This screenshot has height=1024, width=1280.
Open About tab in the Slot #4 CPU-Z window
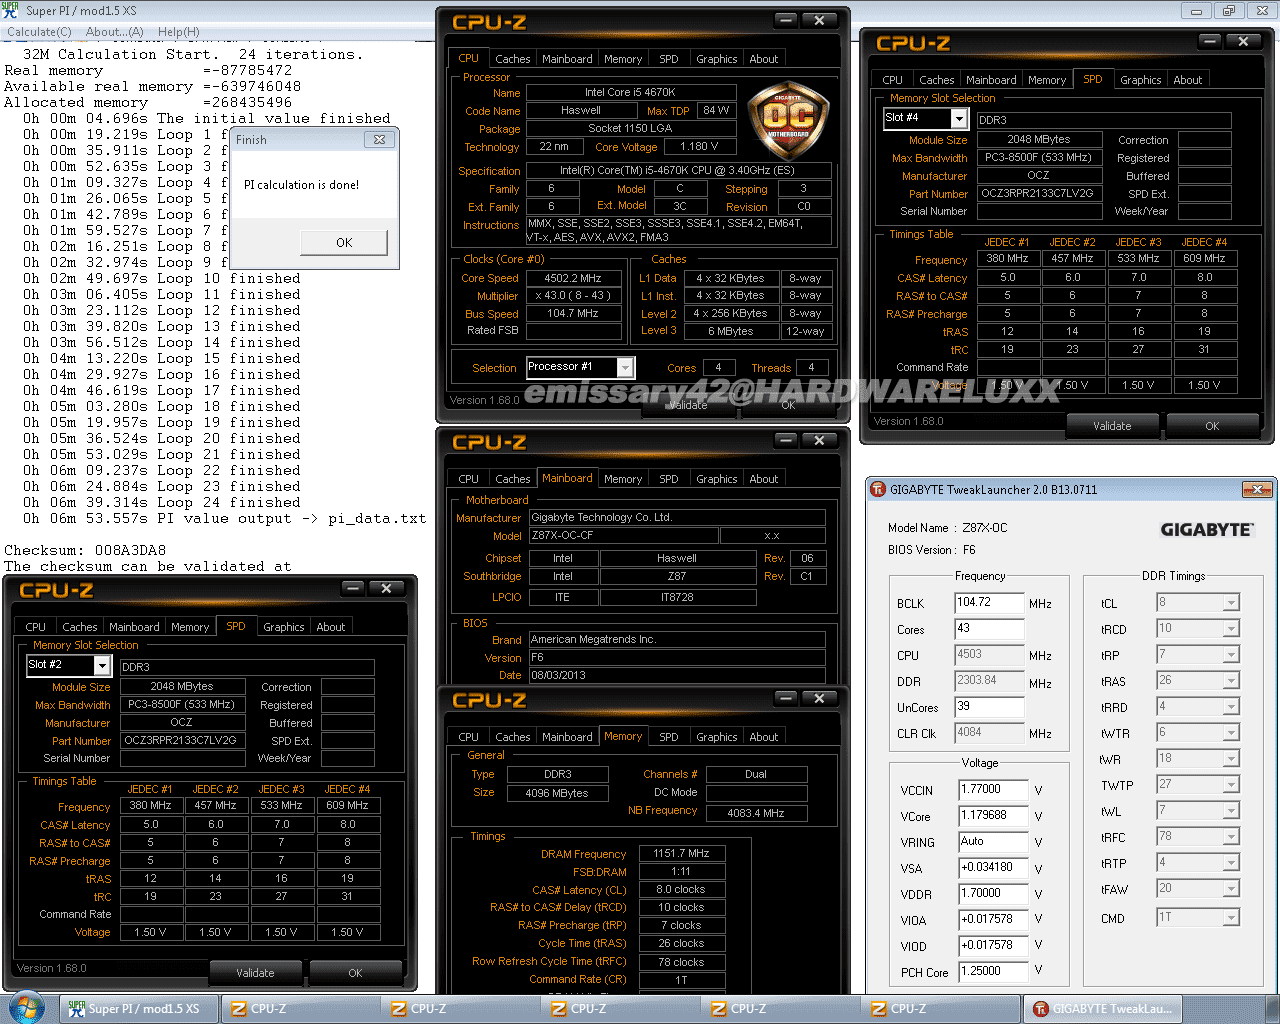[x=1188, y=80]
